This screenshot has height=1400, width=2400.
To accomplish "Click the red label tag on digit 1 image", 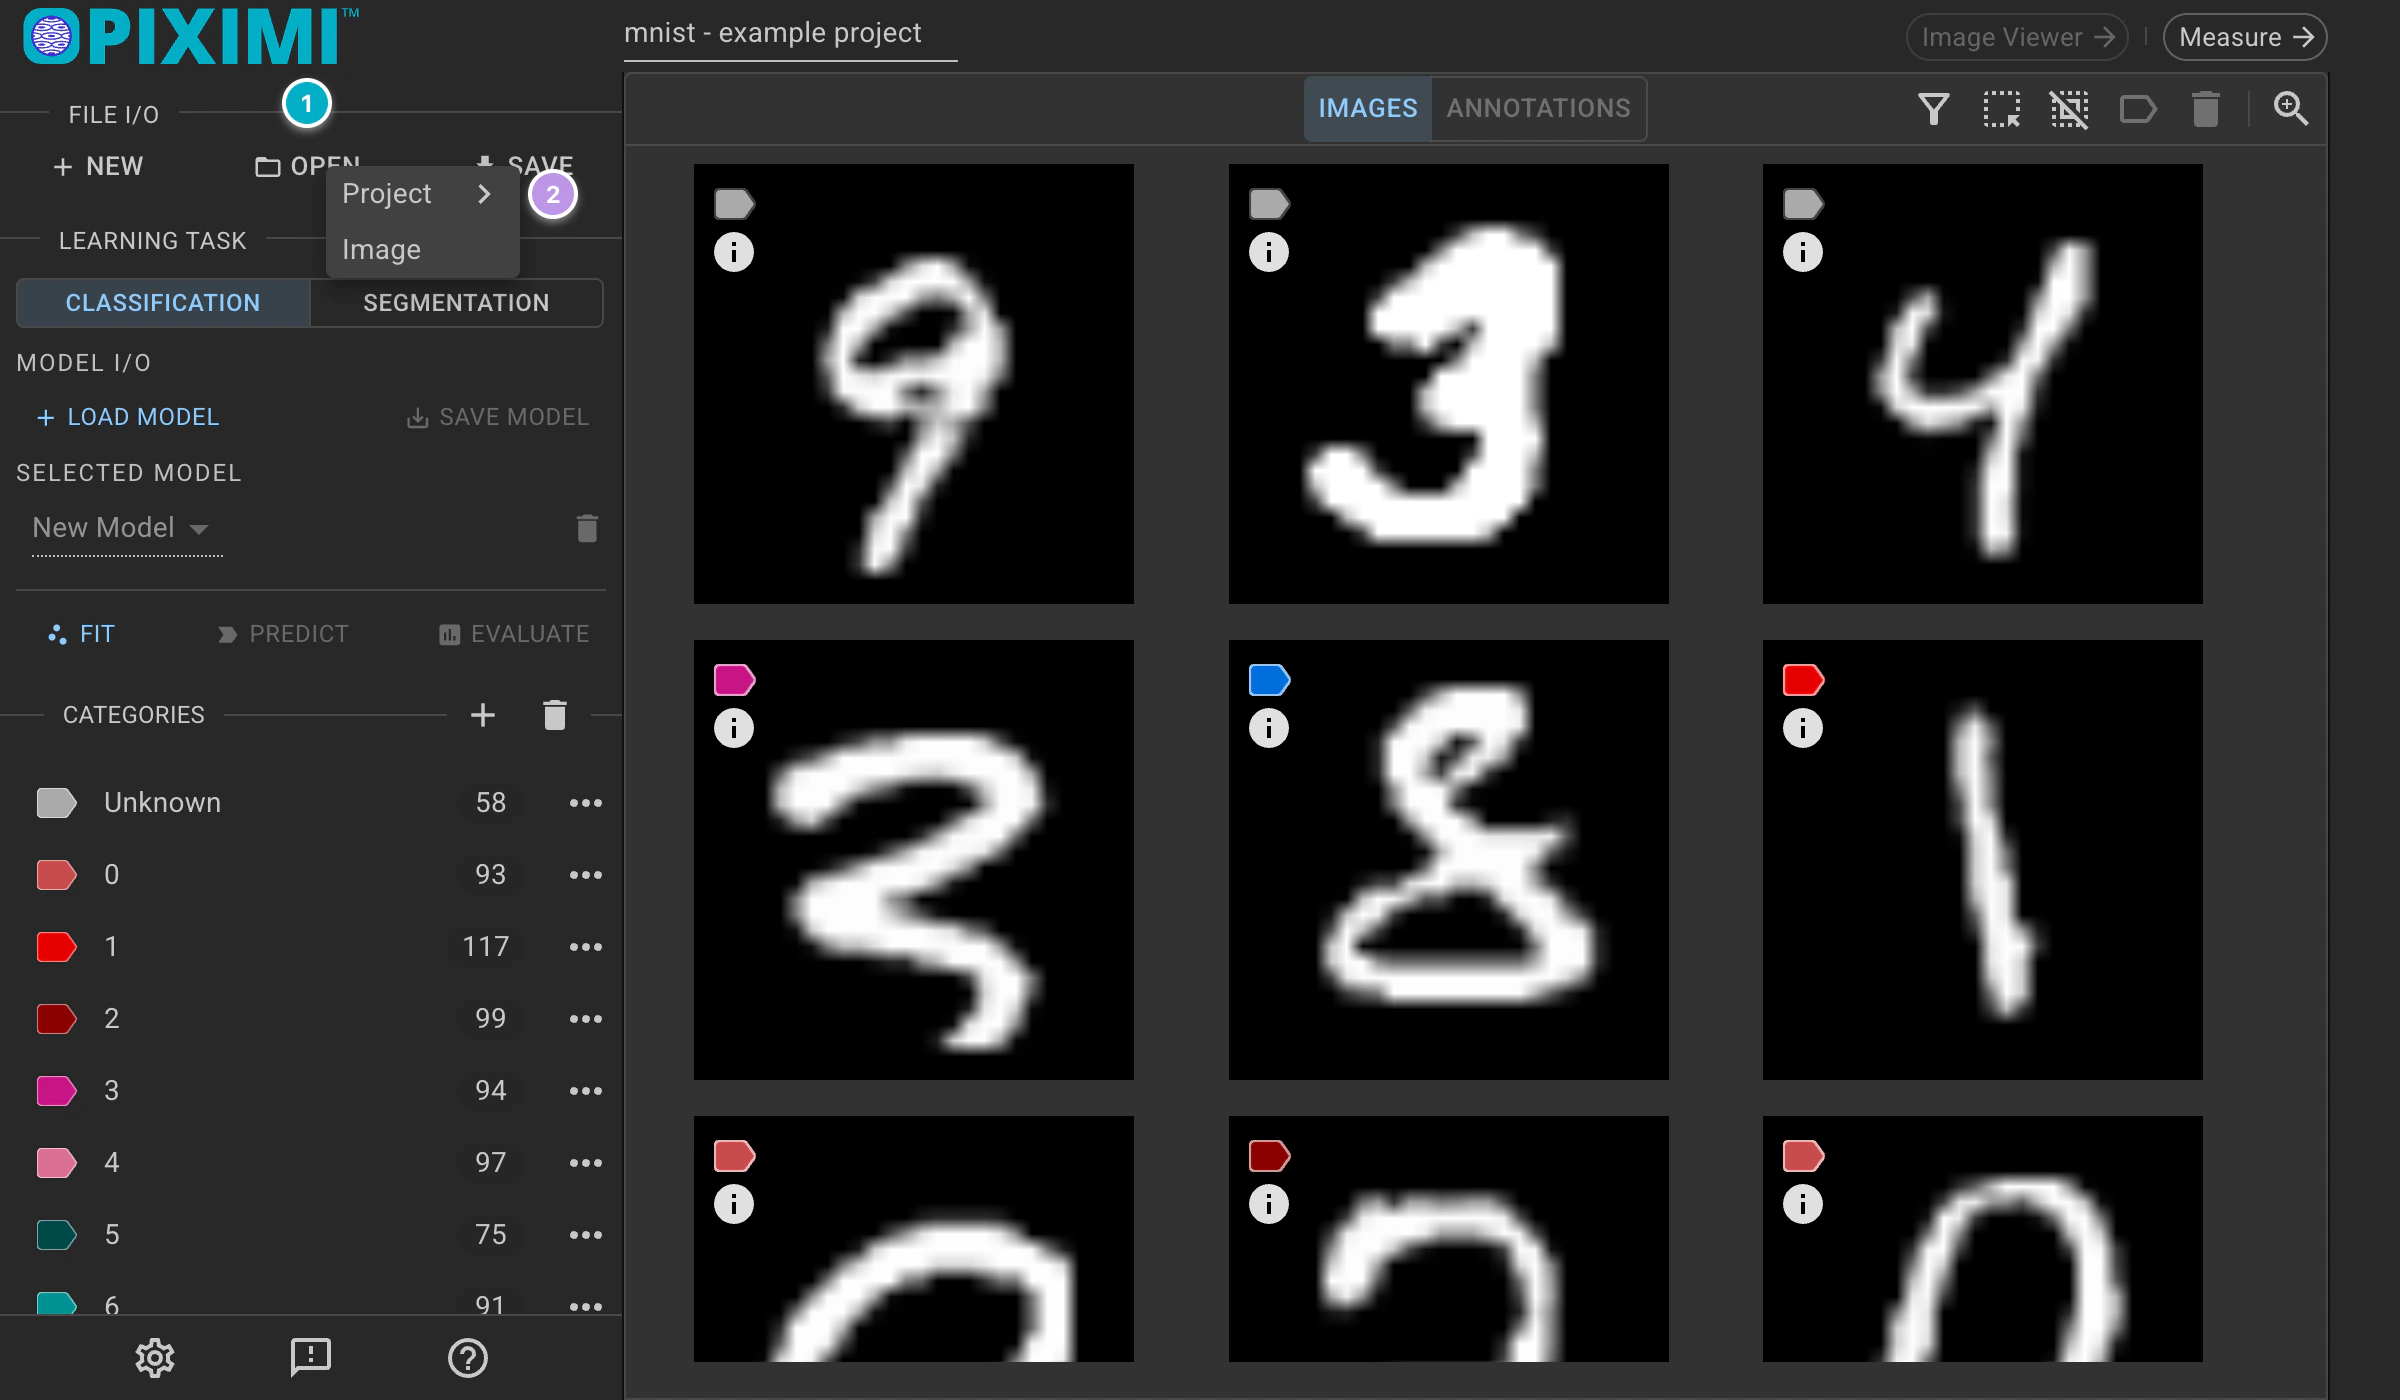I will tap(1803, 680).
